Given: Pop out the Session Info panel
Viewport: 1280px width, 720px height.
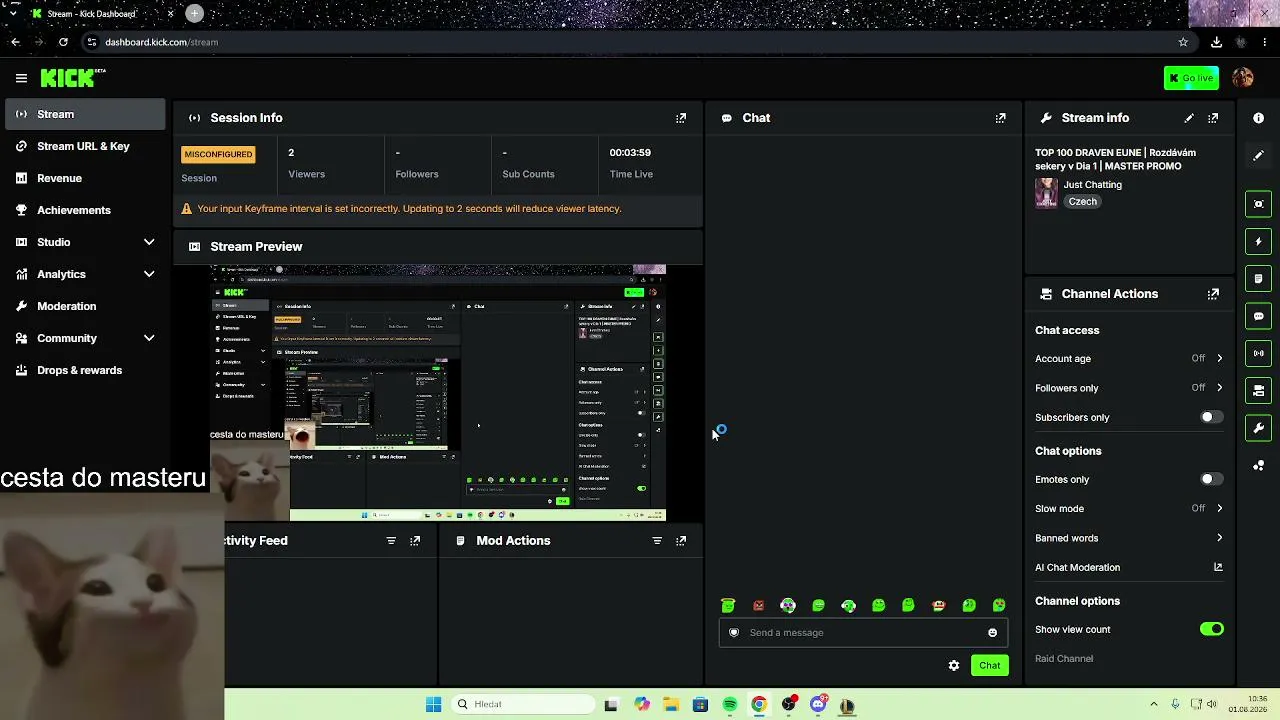Looking at the screenshot, I should click(x=681, y=118).
